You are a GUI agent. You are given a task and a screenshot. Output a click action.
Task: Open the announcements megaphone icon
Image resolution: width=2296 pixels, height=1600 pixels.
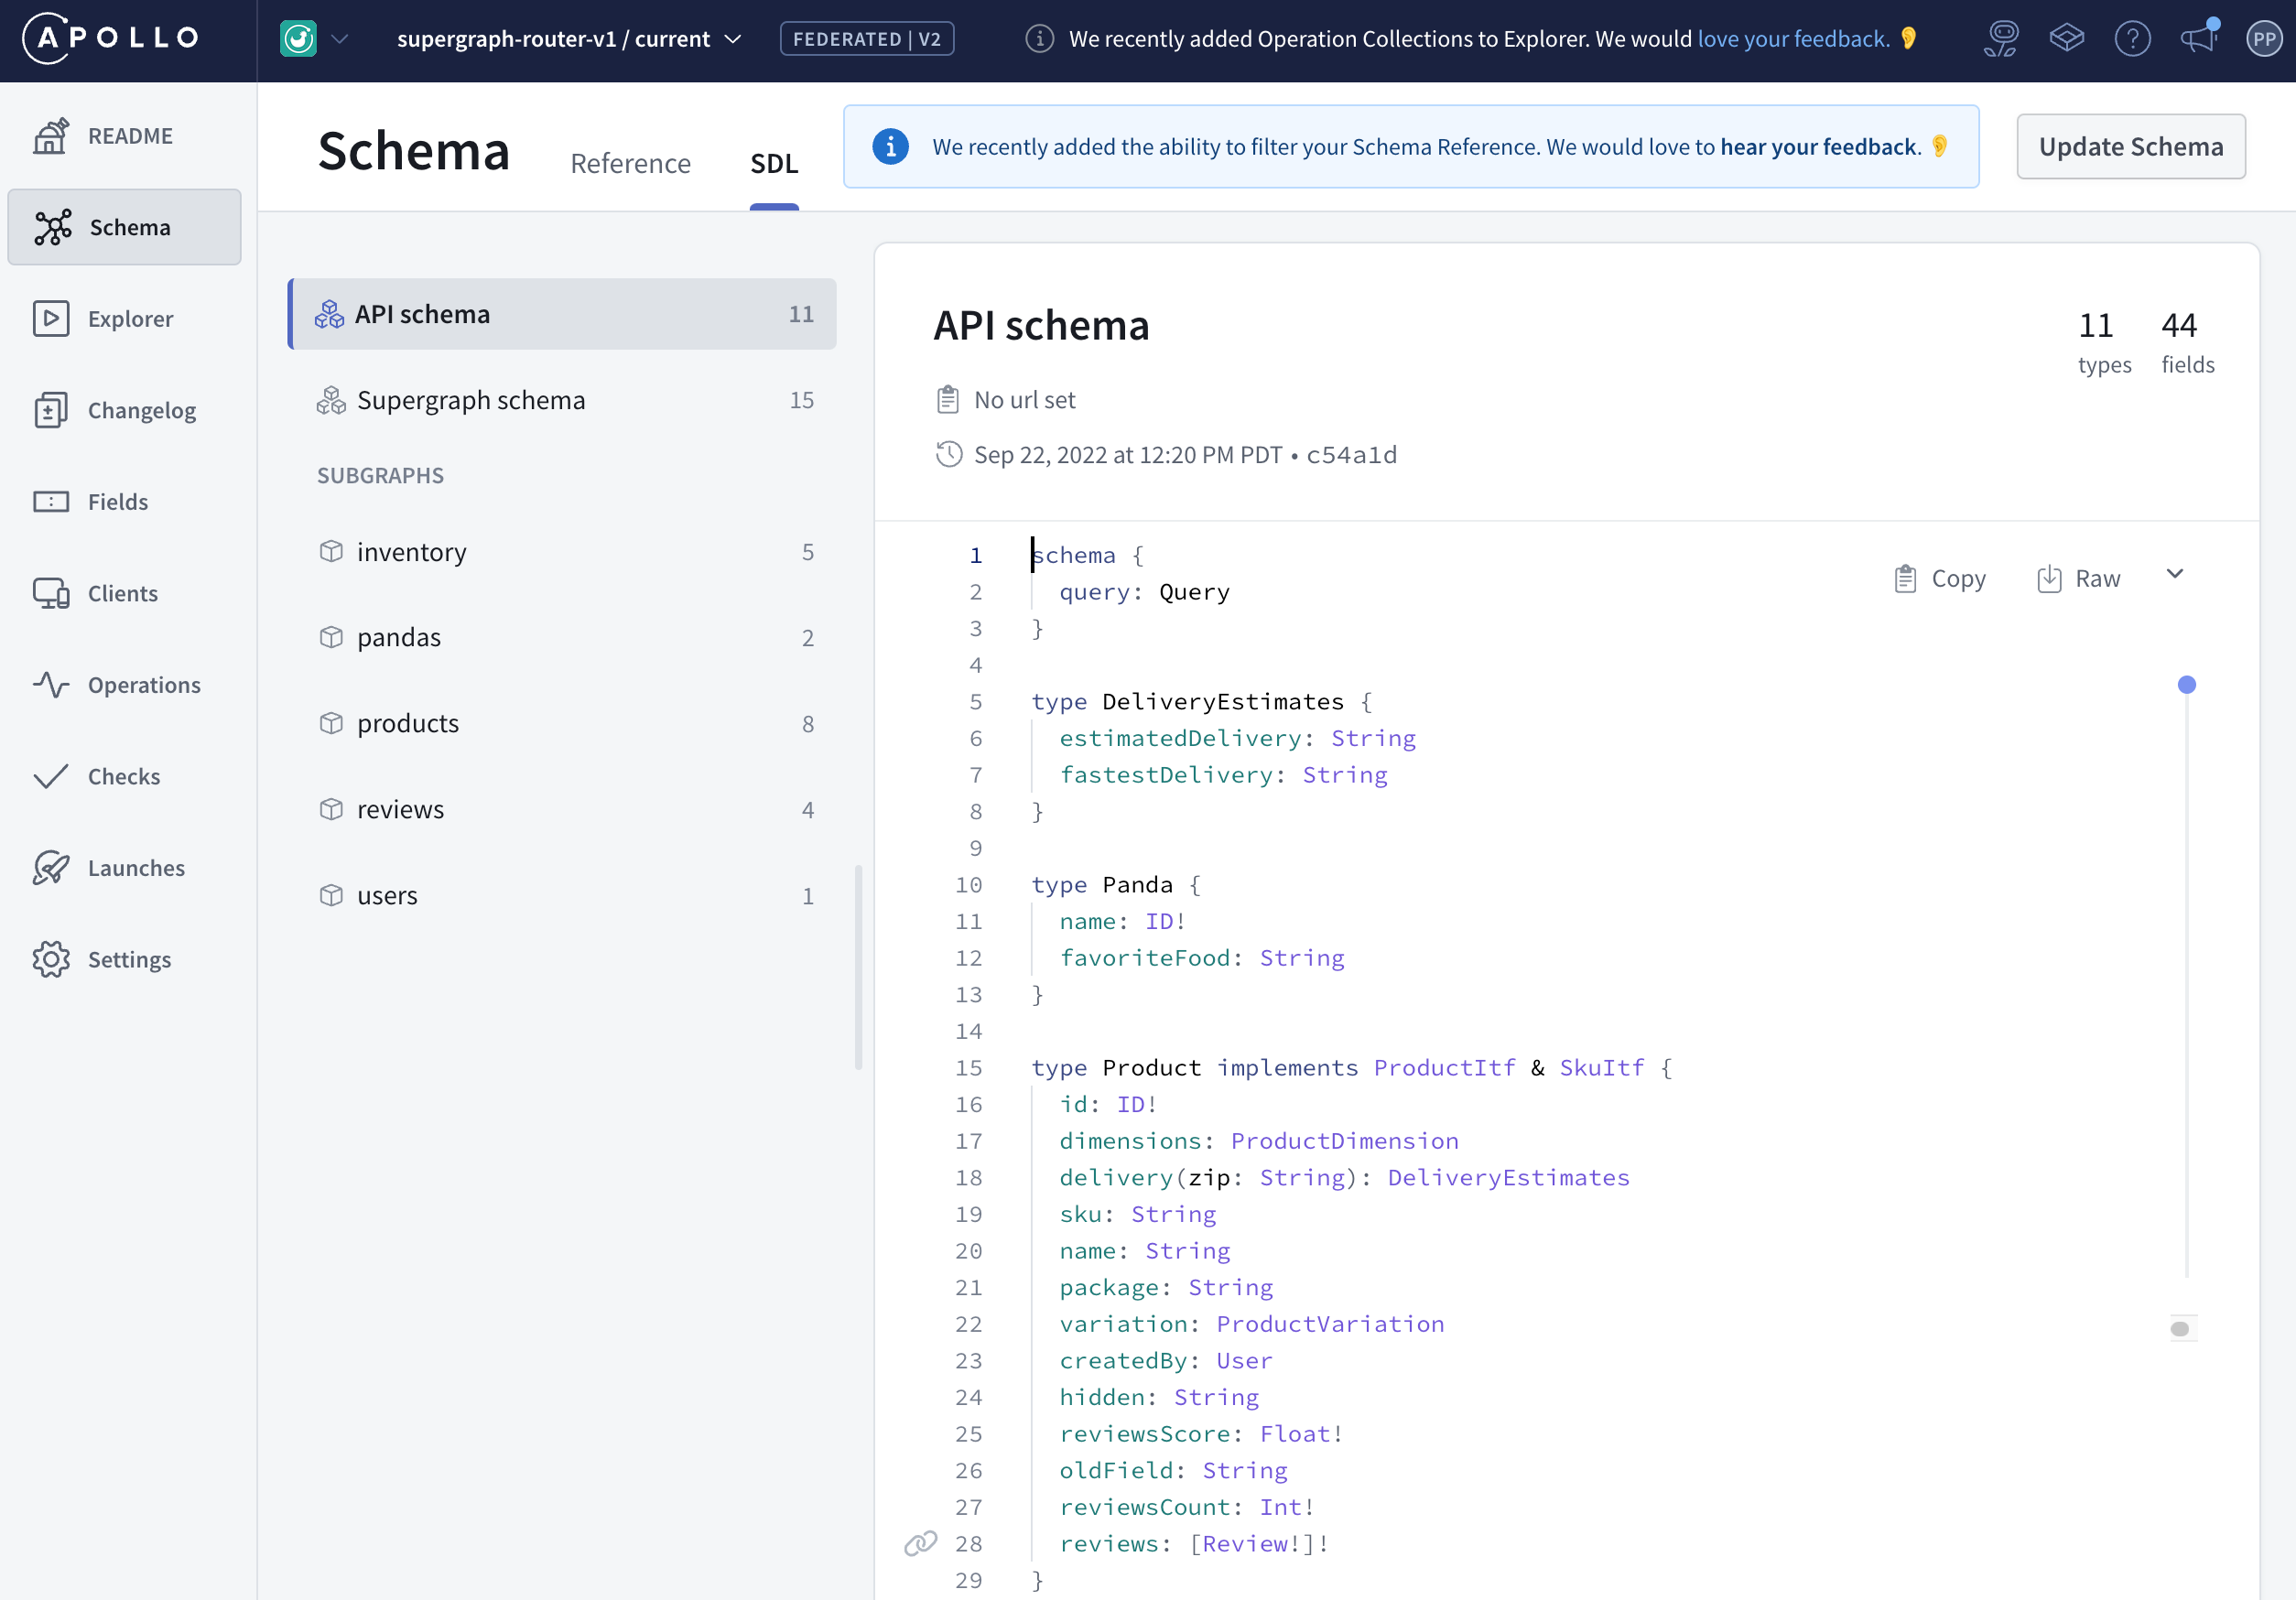[2199, 39]
